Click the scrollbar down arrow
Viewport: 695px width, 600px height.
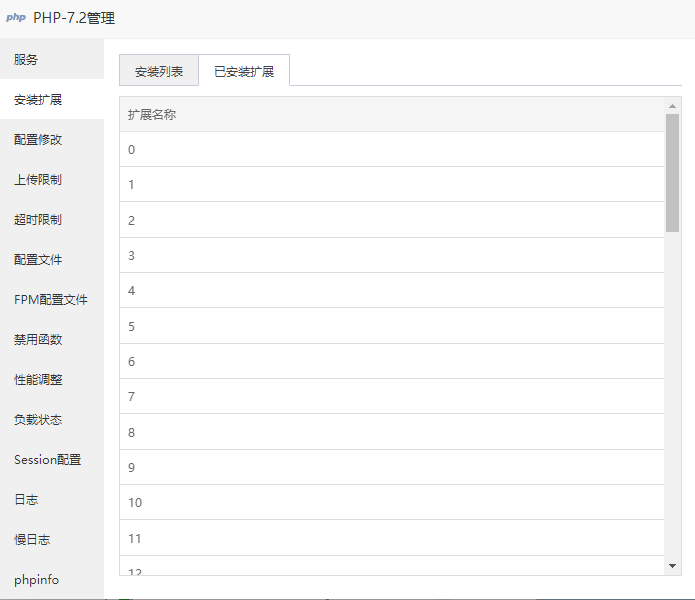[x=672, y=566]
